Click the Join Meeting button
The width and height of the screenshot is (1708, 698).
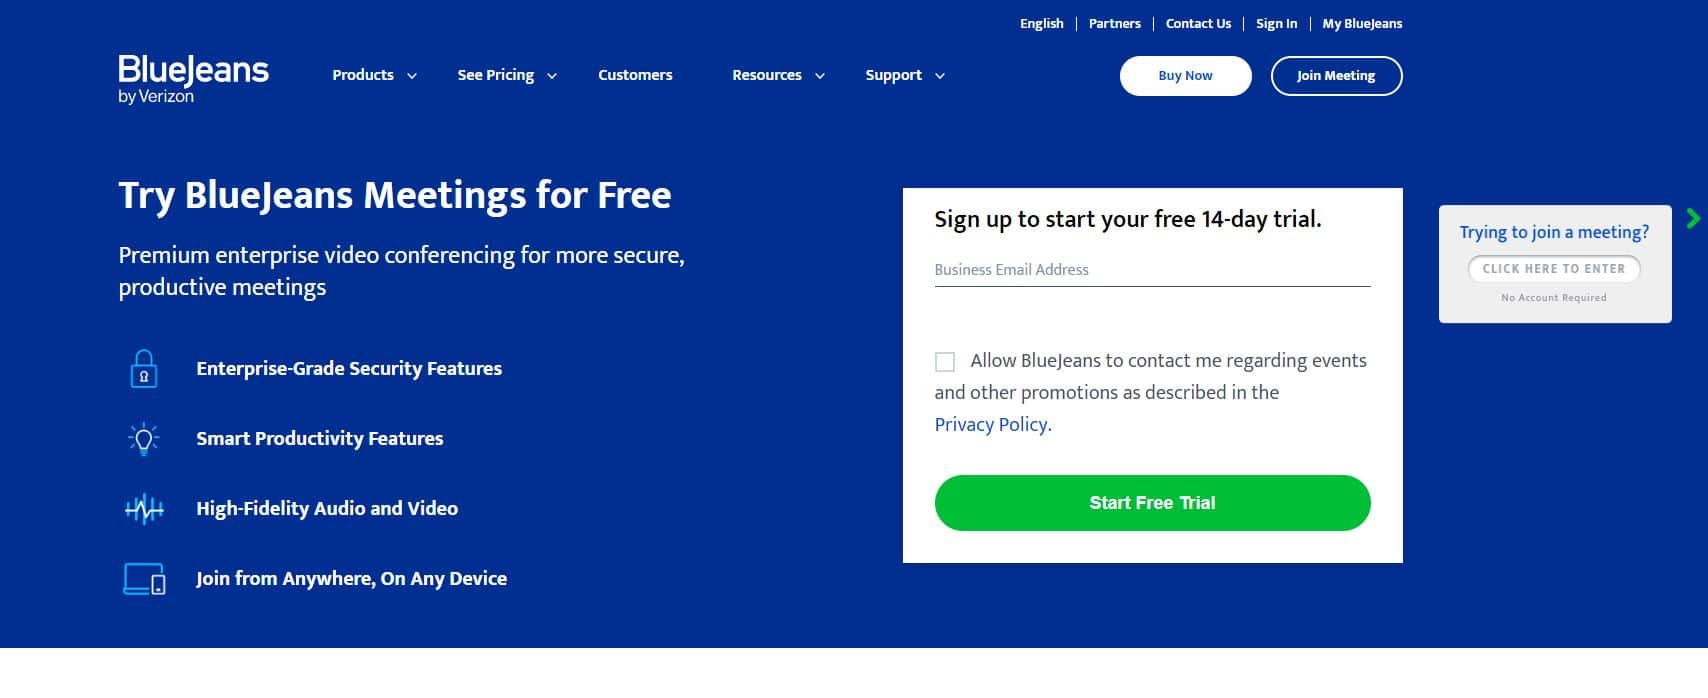pyautogui.click(x=1336, y=76)
